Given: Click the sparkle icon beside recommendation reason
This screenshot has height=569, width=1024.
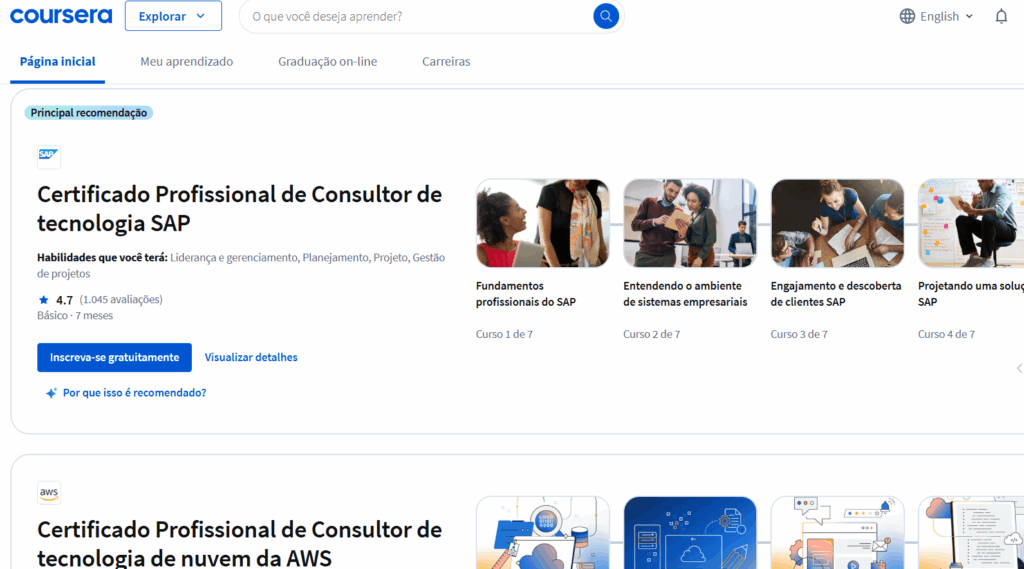Looking at the screenshot, I should pyautogui.click(x=51, y=393).
